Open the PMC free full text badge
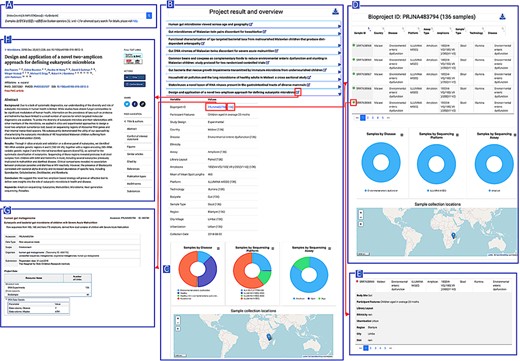The width and height of the screenshot is (520, 361). point(134,62)
